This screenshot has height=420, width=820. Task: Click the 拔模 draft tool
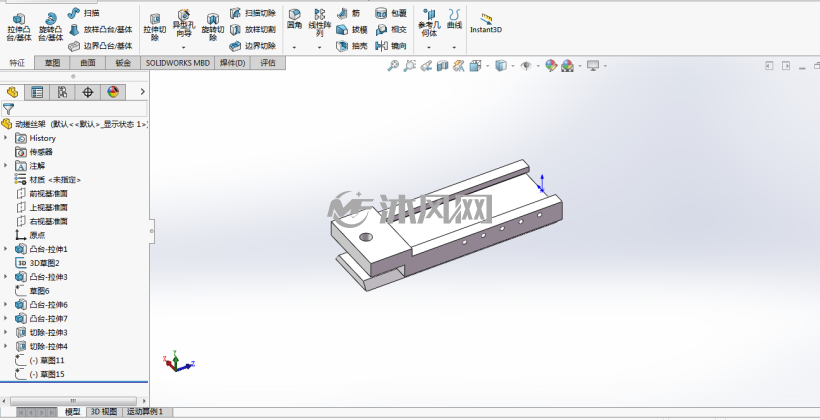[352, 29]
